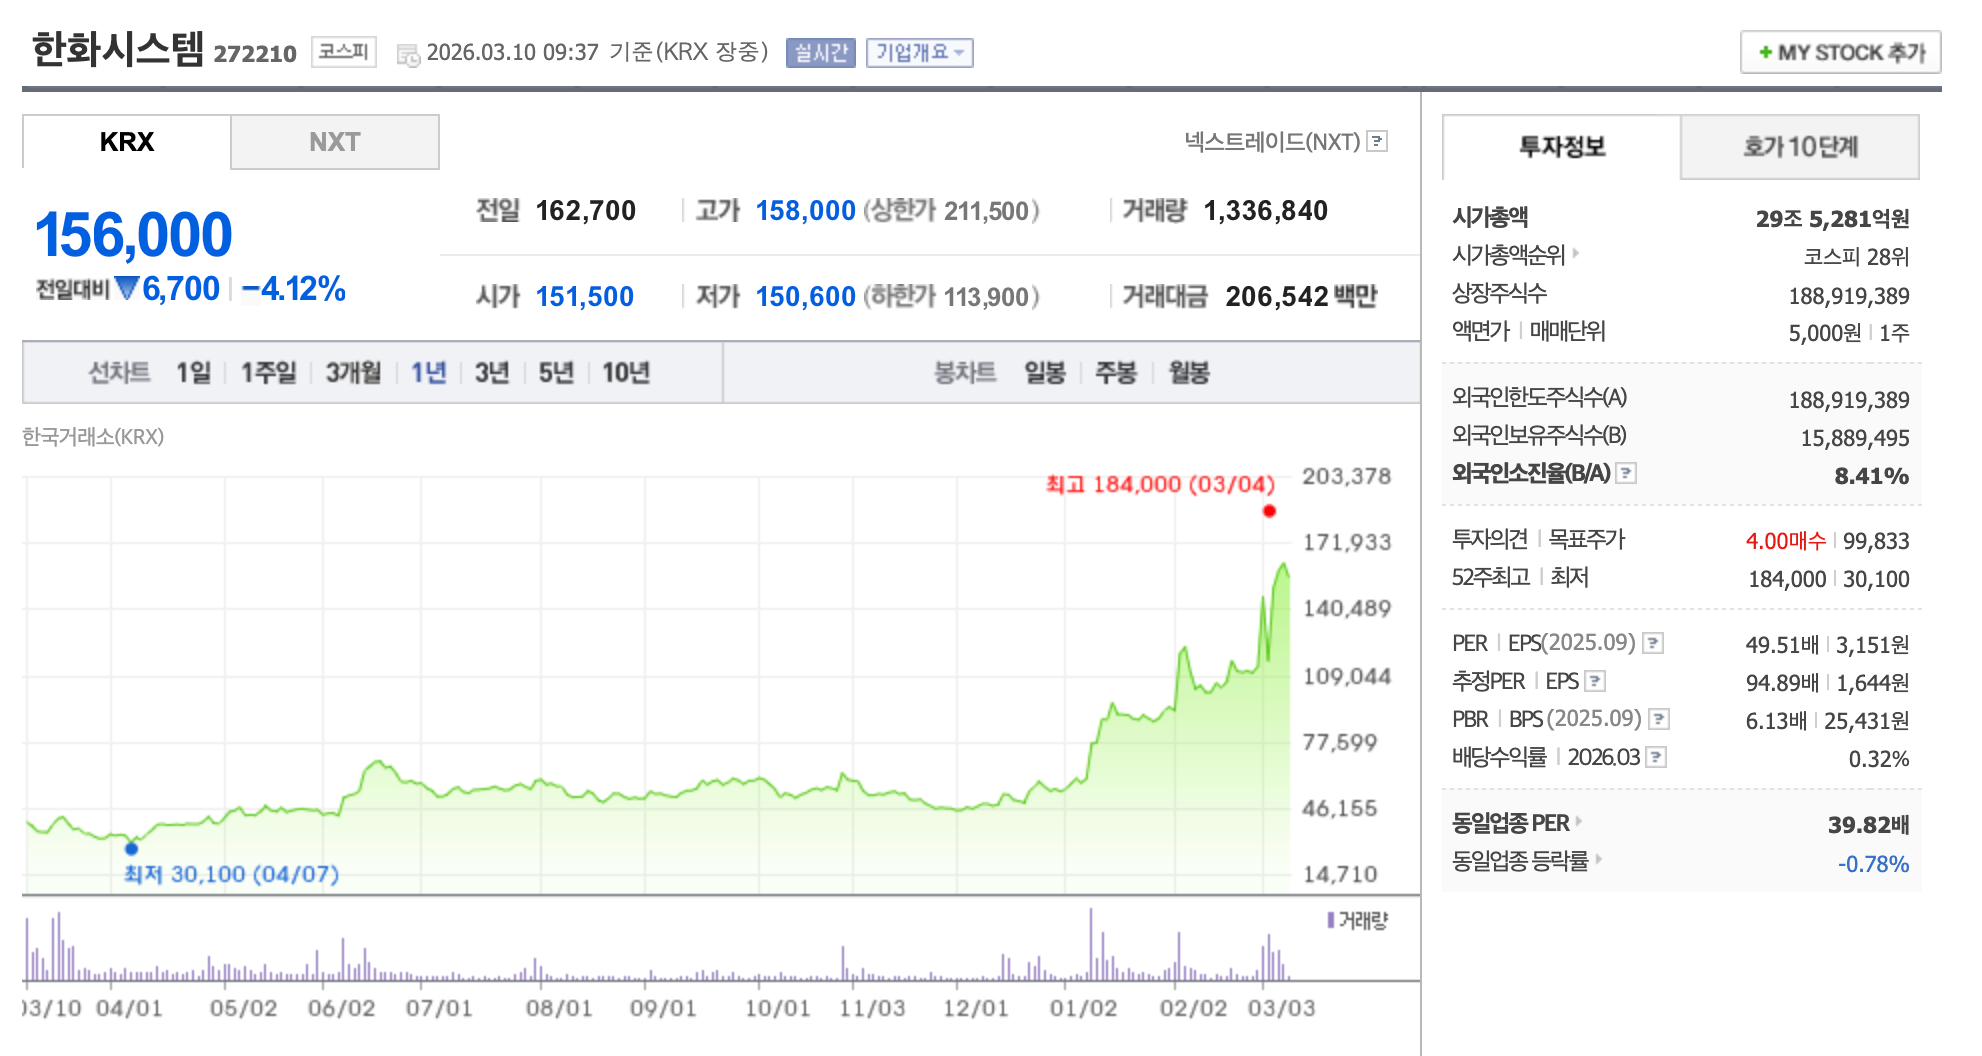Image resolution: width=1982 pixels, height=1056 pixels.
Task: Click the 거래량 legend on the volume chart
Action: click(x=1358, y=920)
